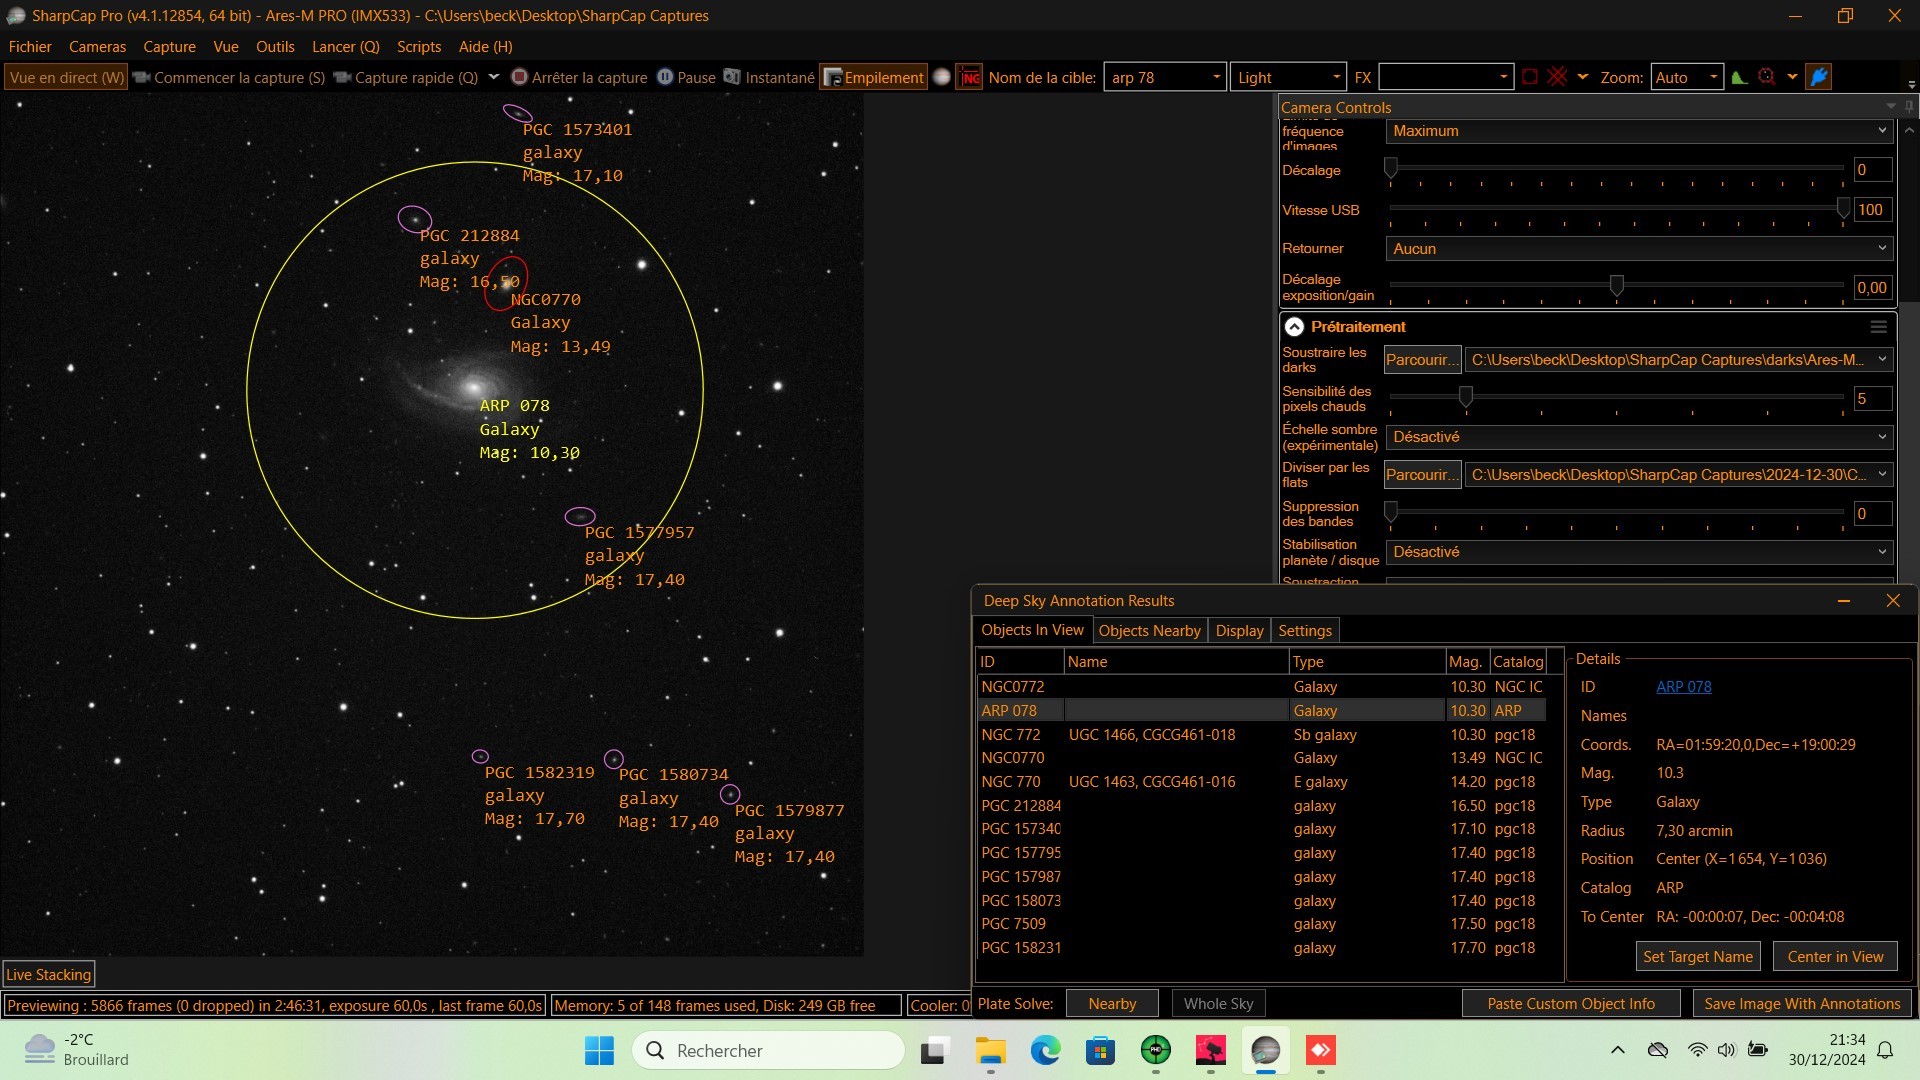Open File Explorer from taskbar
1920x1080 pixels.
[990, 1051]
